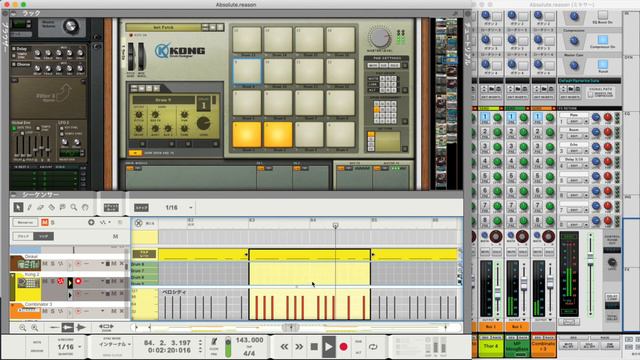640x360 pixels.
Task: Click EQ Boost On button in mixer
Action: coord(602,15)
